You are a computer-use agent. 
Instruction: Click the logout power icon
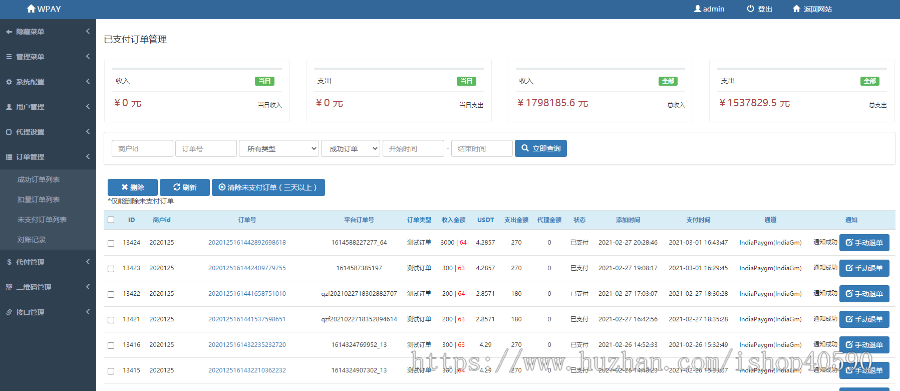click(750, 9)
